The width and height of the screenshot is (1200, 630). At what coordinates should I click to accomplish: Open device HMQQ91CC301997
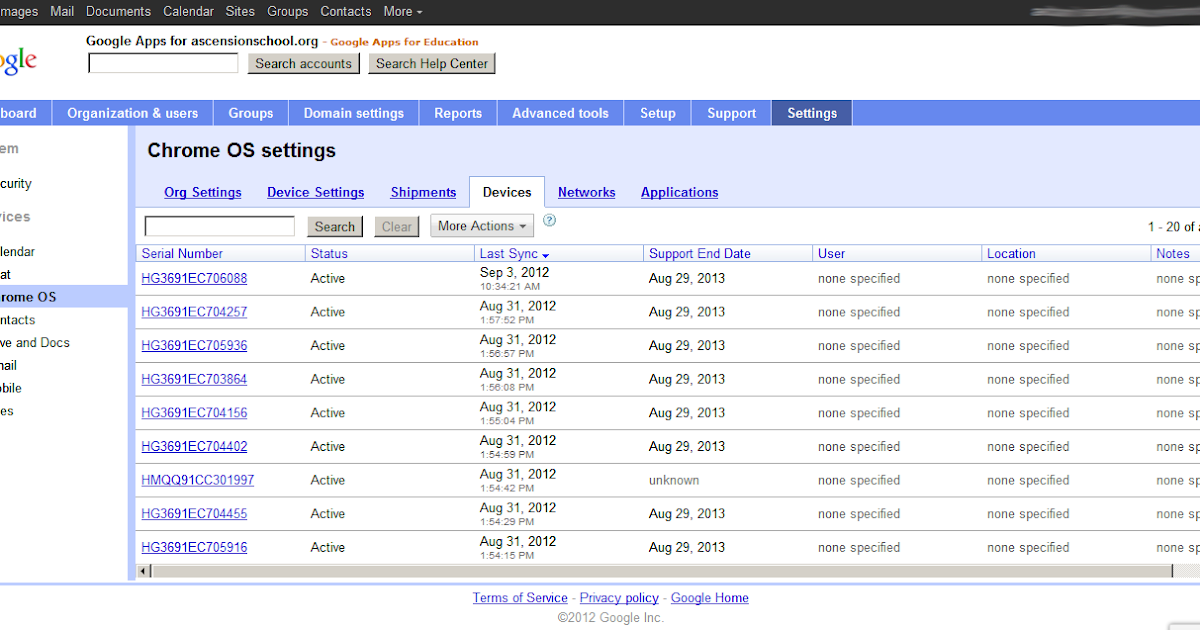(198, 480)
